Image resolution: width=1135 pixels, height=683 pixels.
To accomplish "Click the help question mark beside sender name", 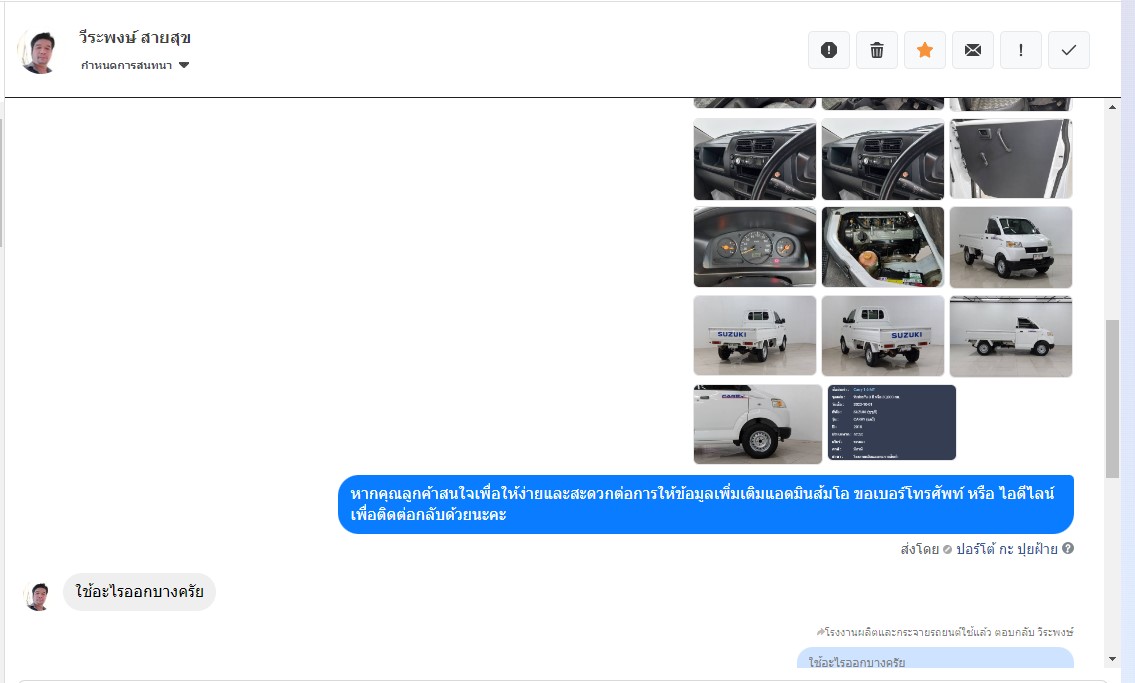I will coord(1068,549).
